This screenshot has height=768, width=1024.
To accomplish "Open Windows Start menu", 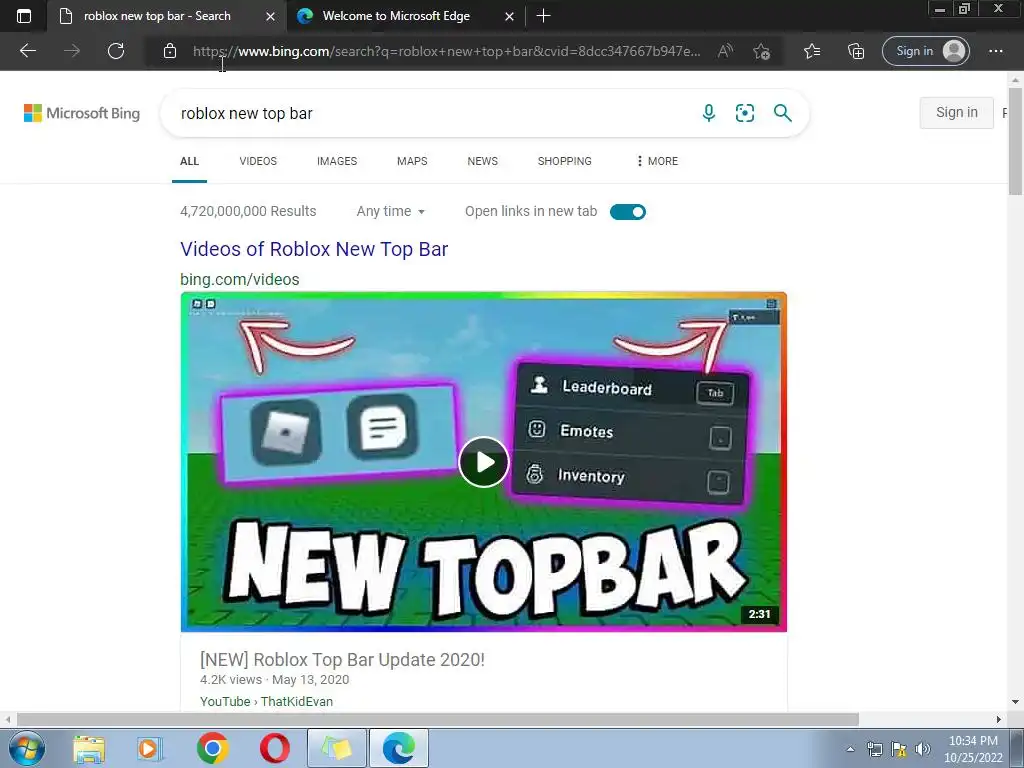I will [x=26, y=748].
